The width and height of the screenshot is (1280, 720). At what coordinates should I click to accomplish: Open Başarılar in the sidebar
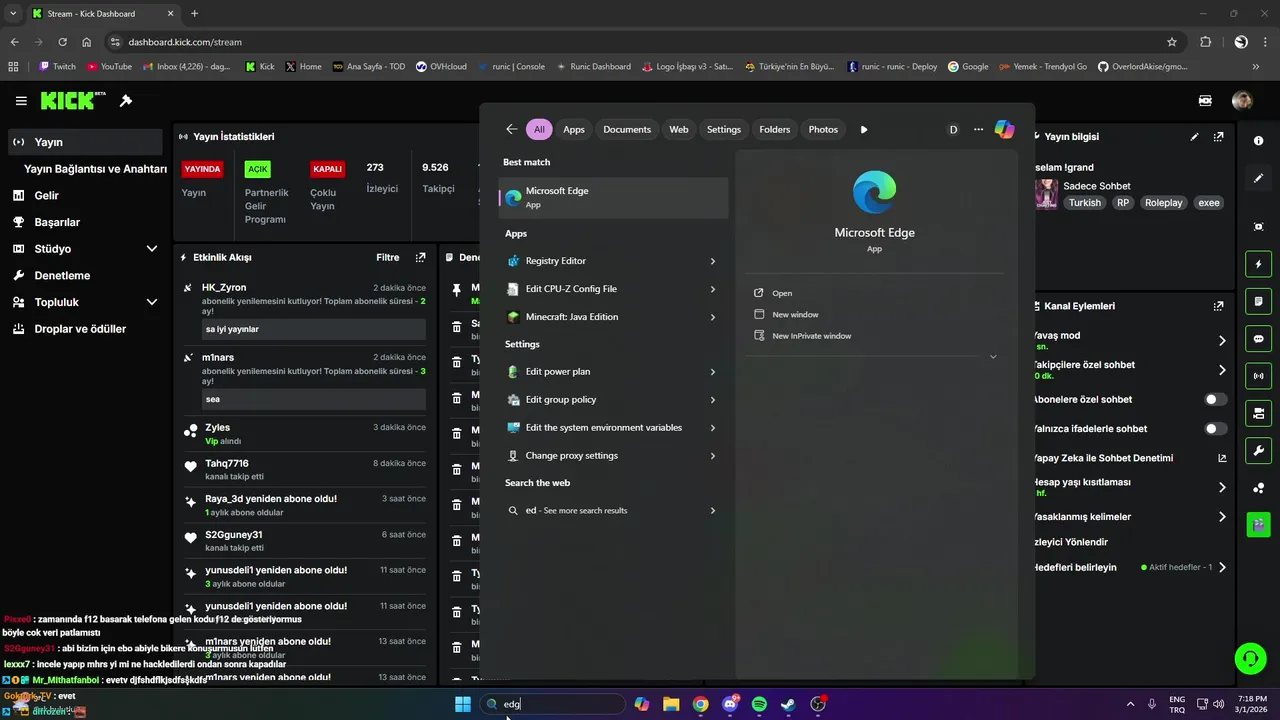click(84, 222)
